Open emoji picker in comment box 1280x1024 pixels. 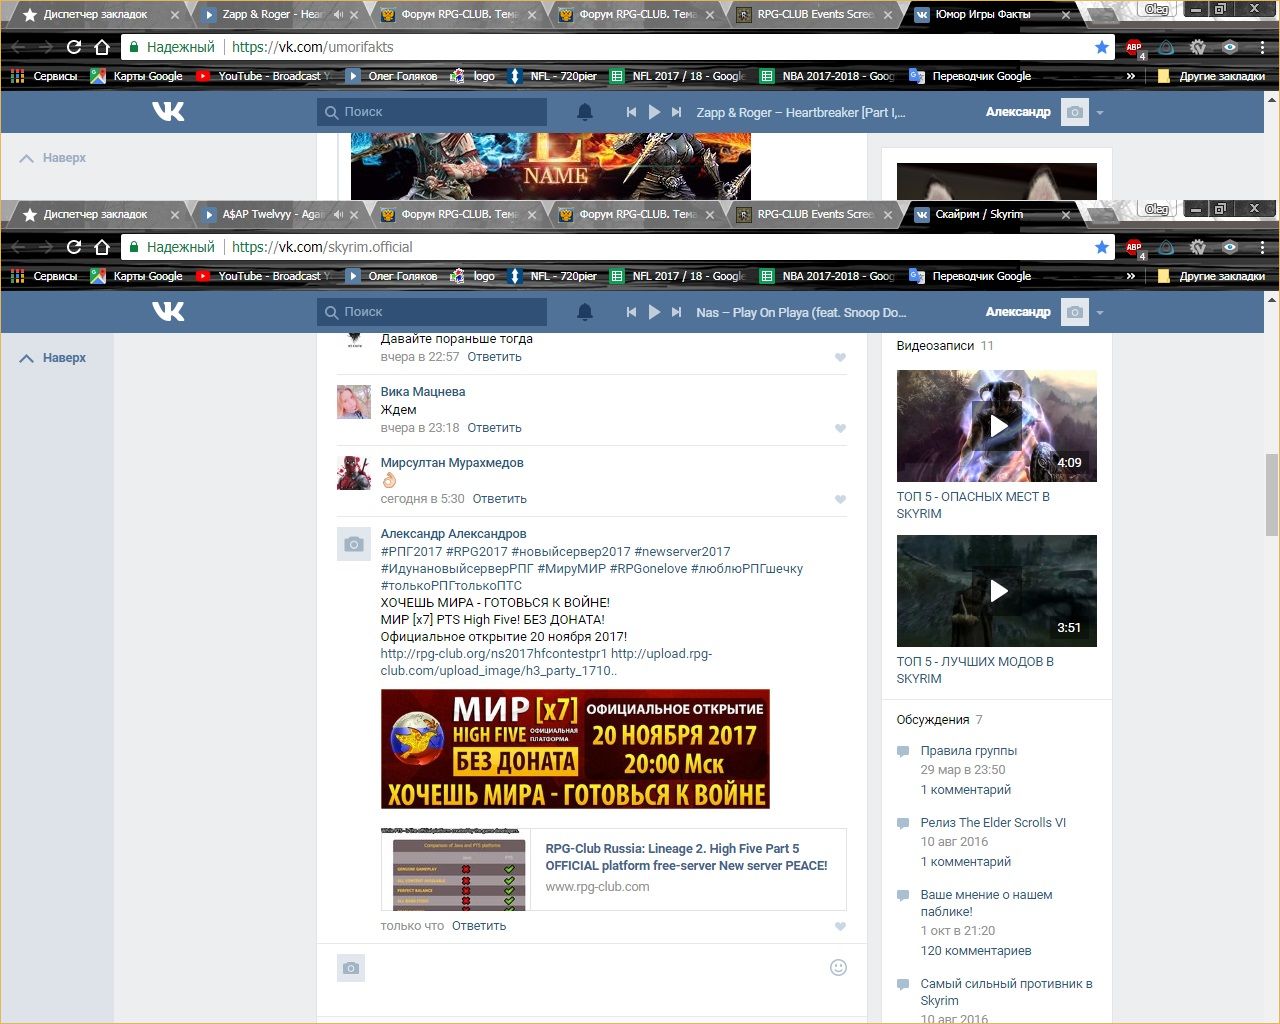[839, 967]
